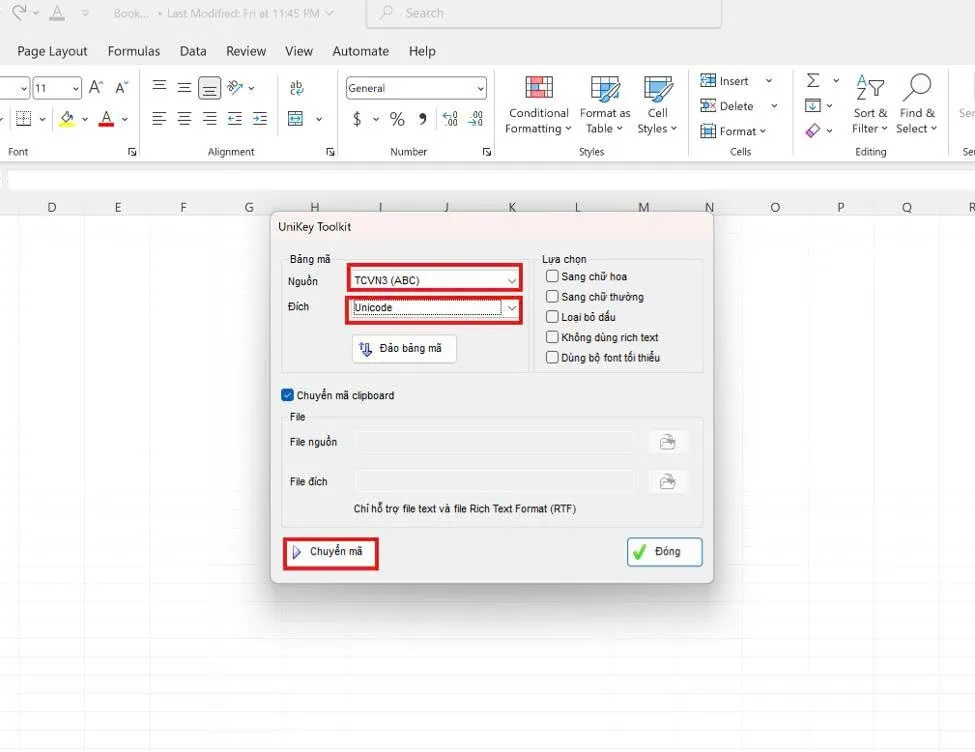Image resolution: width=975 pixels, height=752 pixels.
Task: Click the Fill down icon in Editing
Action: coord(813,105)
